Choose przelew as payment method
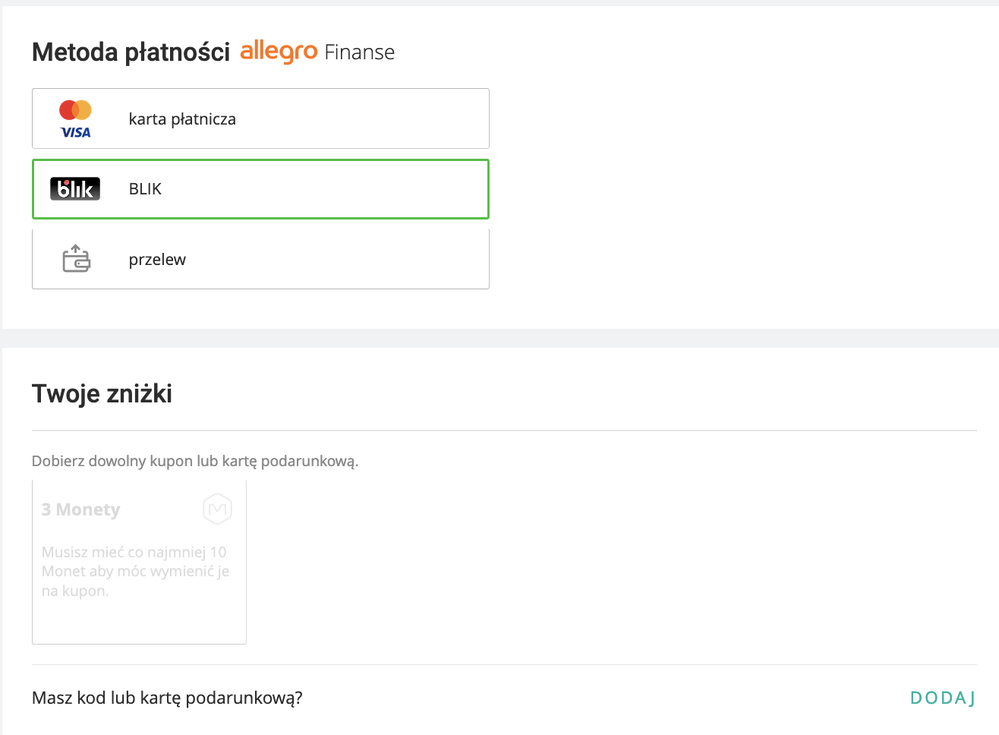999x735 pixels. (x=261, y=259)
